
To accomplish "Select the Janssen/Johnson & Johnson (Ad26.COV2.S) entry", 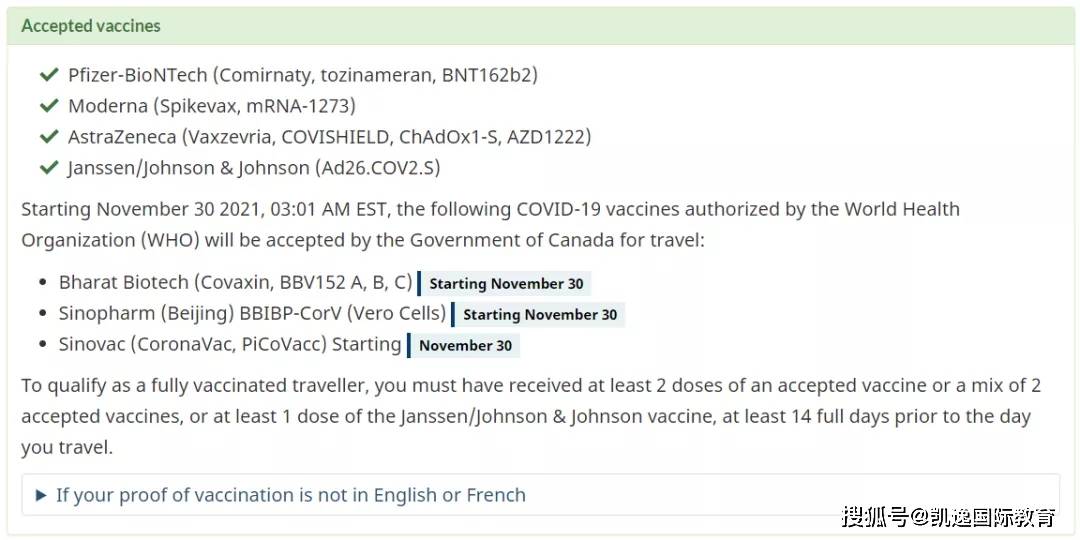I will point(254,168).
